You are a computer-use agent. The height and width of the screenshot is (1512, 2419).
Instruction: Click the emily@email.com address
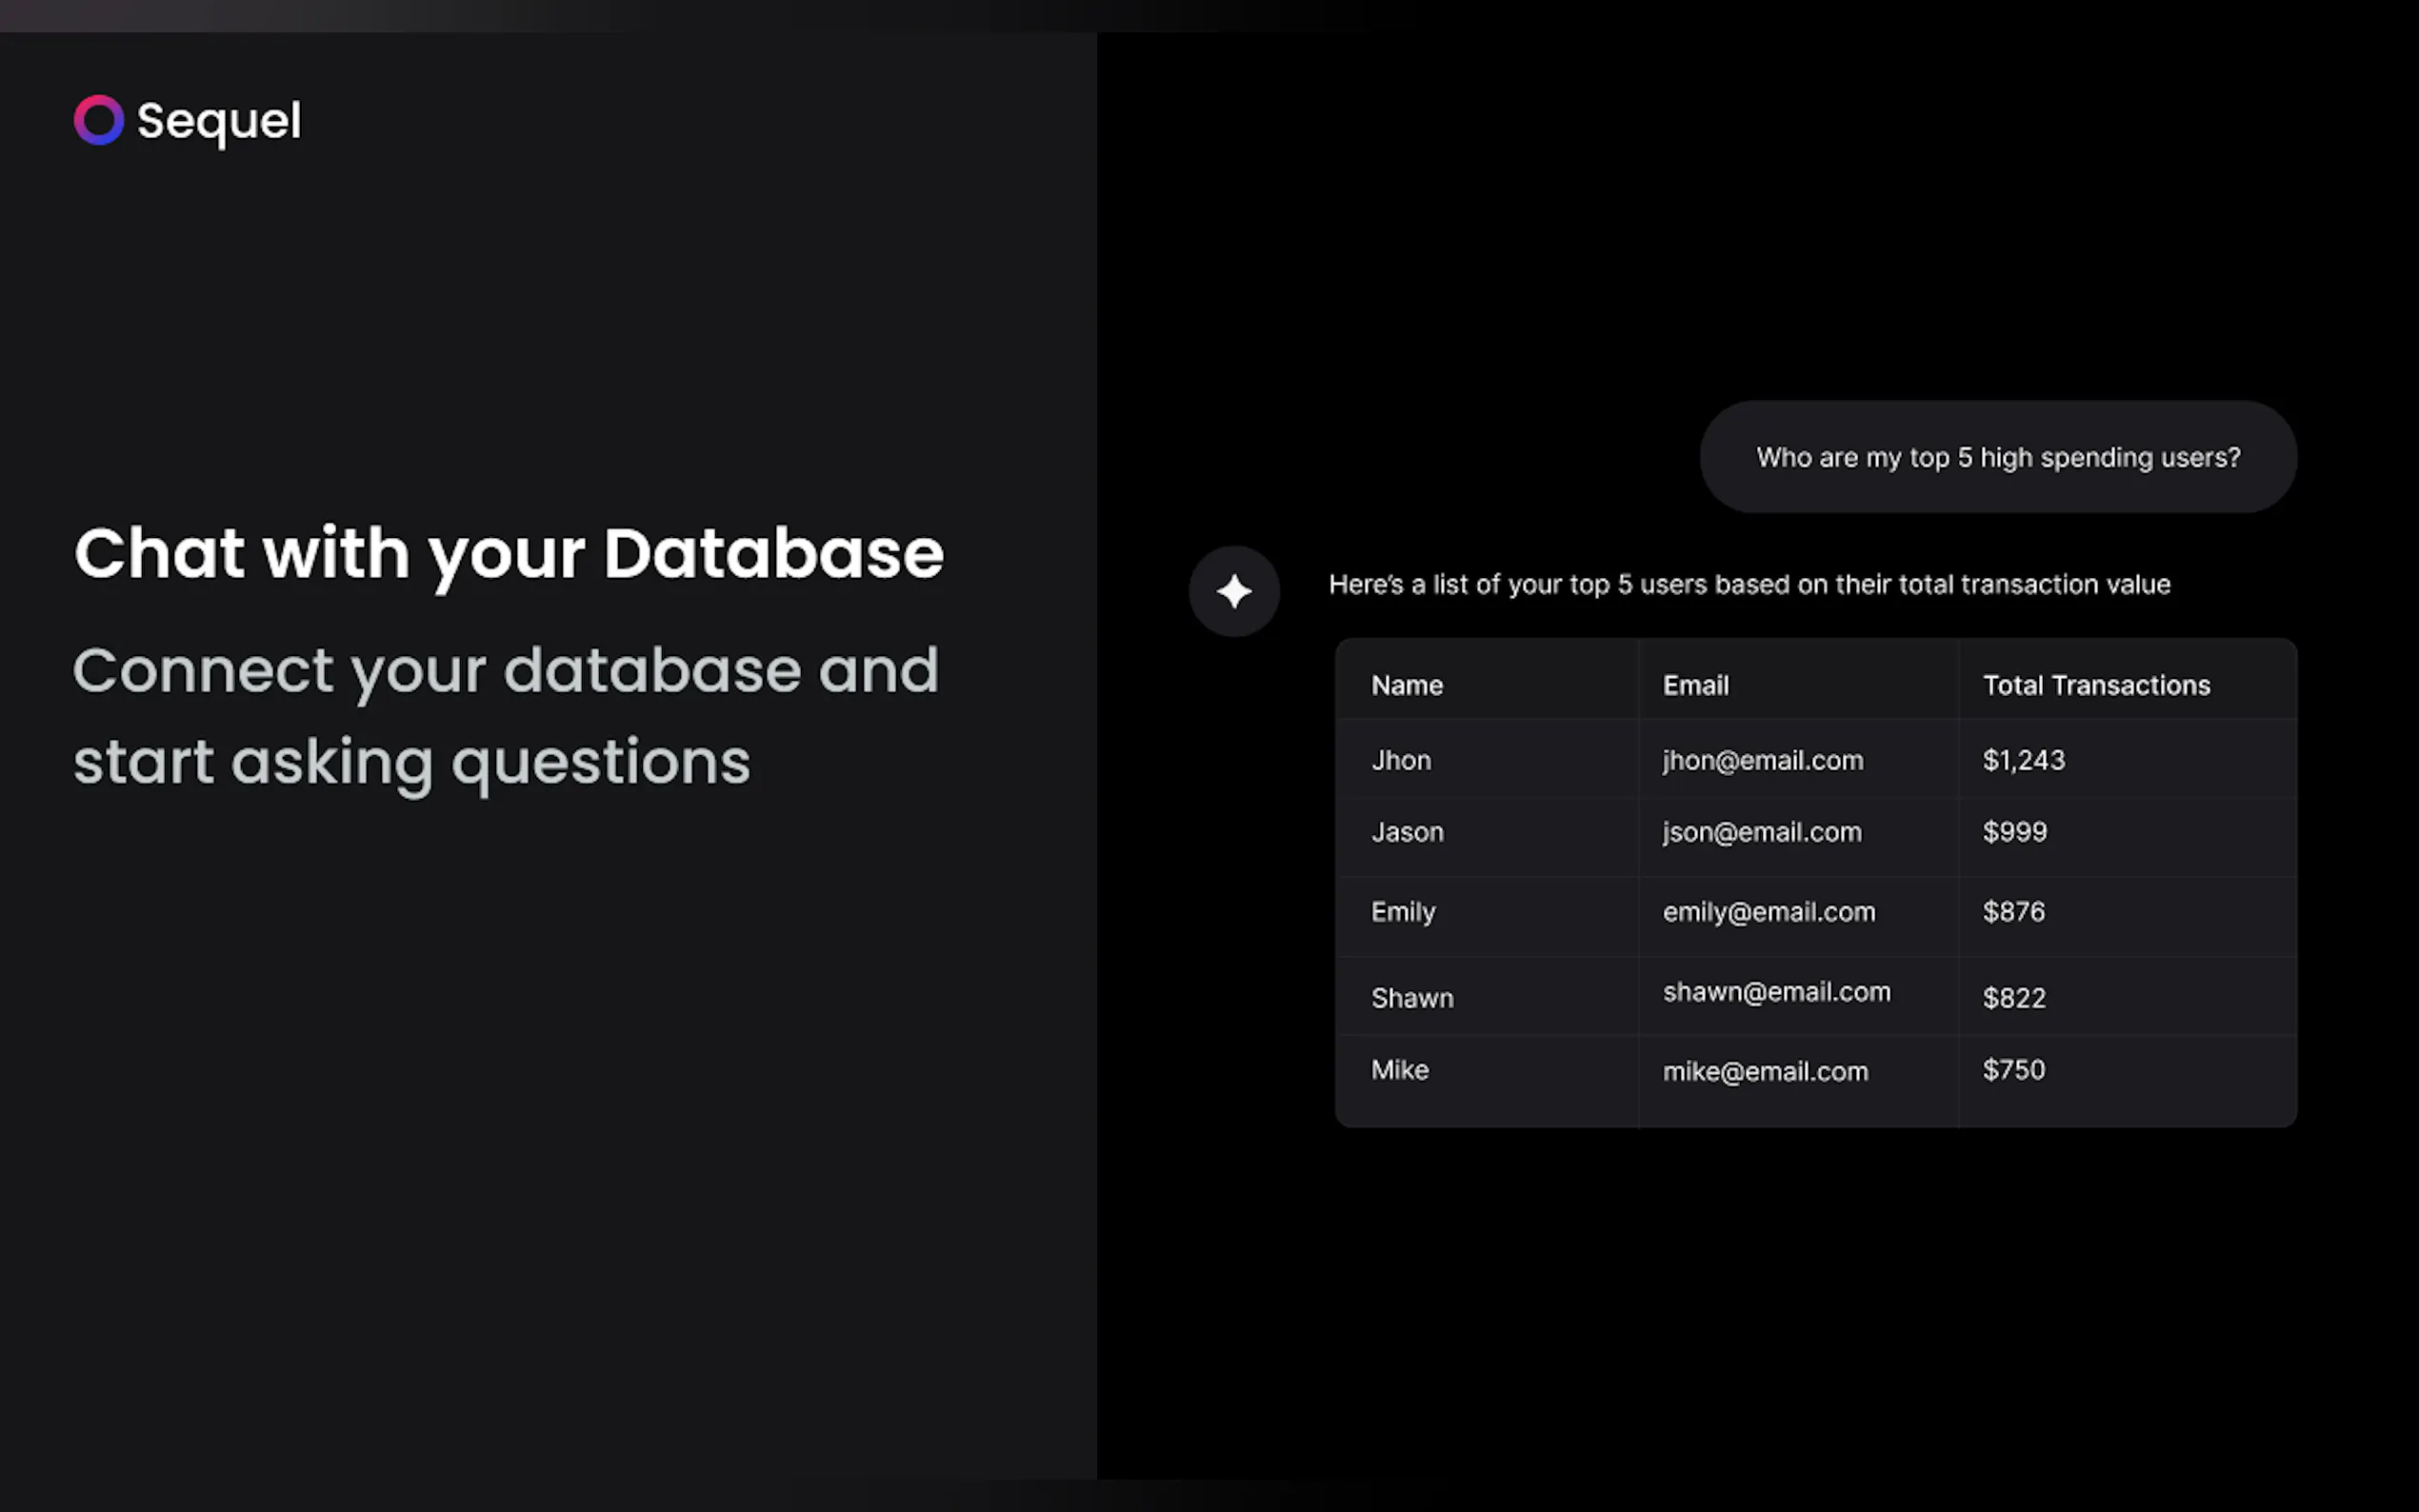[1768, 912]
